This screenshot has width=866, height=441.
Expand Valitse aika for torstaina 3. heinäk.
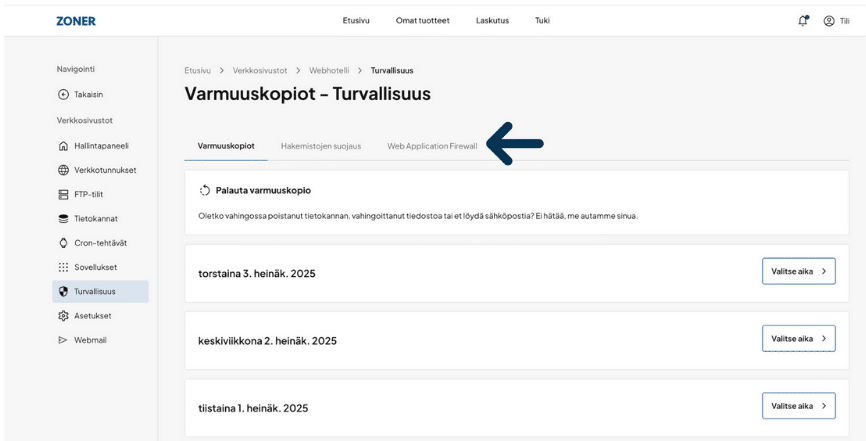tap(798, 270)
